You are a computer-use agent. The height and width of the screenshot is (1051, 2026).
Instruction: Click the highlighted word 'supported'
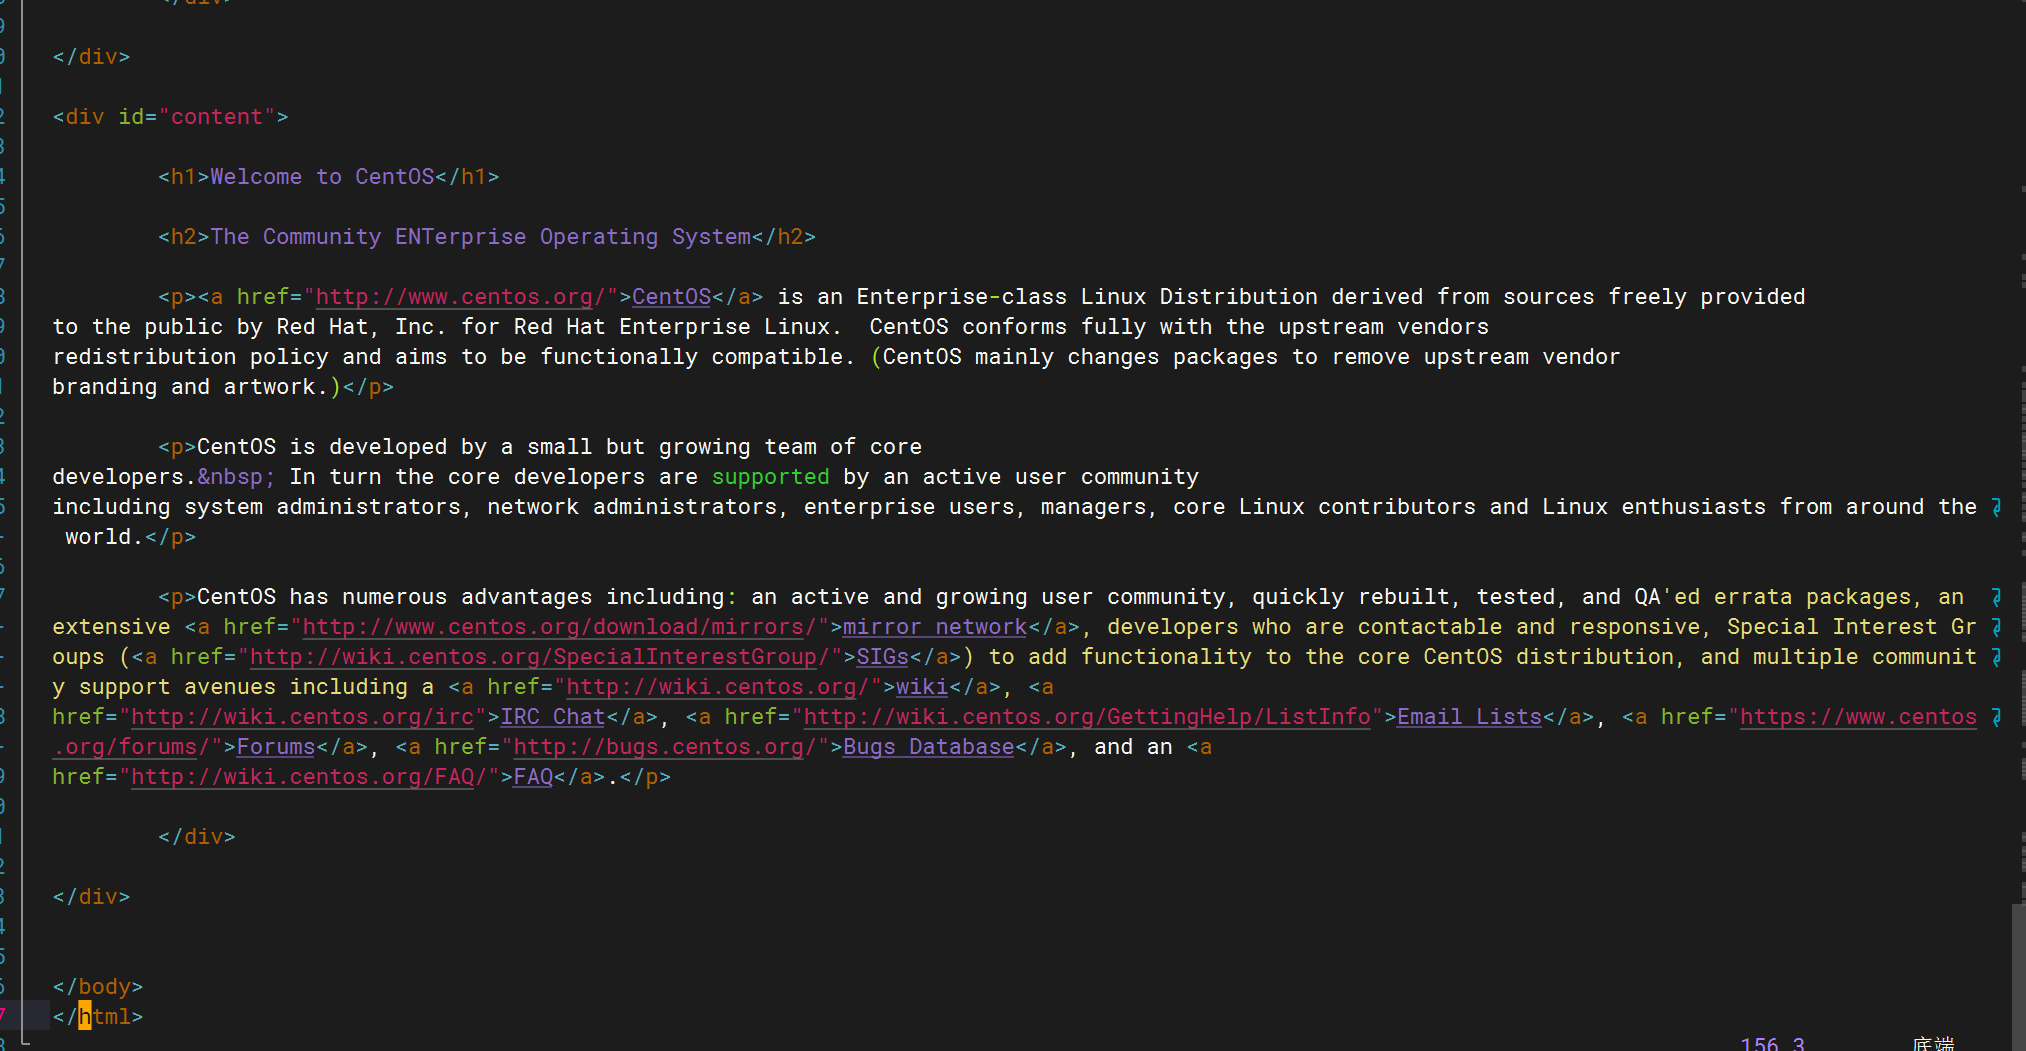[x=770, y=477]
